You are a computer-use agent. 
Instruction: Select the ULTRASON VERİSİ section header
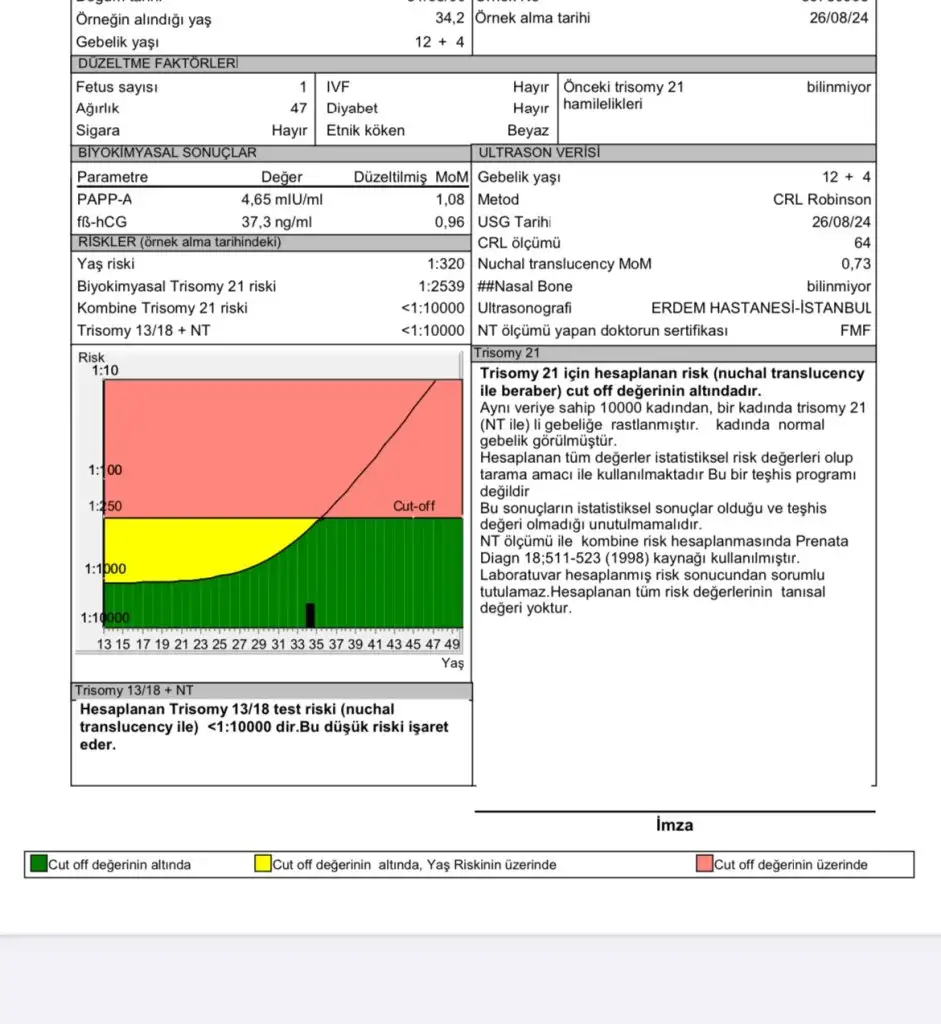[x=539, y=153]
